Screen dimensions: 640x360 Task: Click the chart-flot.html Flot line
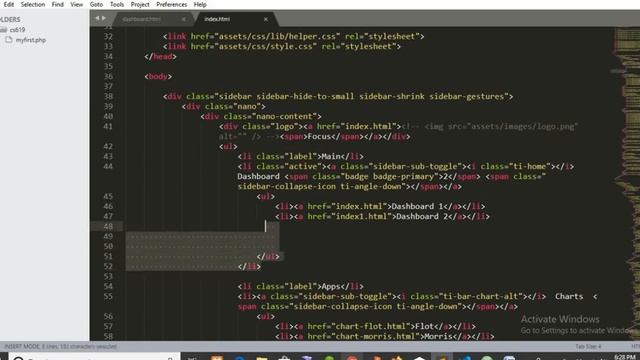pos(375,327)
